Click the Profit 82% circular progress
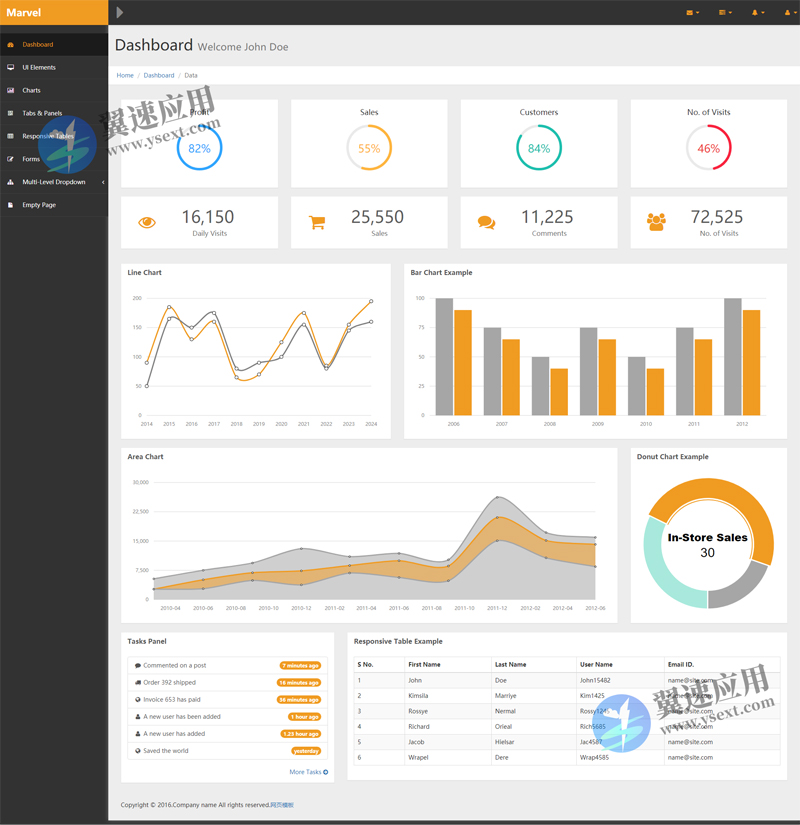The image size is (800, 825). [x=199, y=148]
